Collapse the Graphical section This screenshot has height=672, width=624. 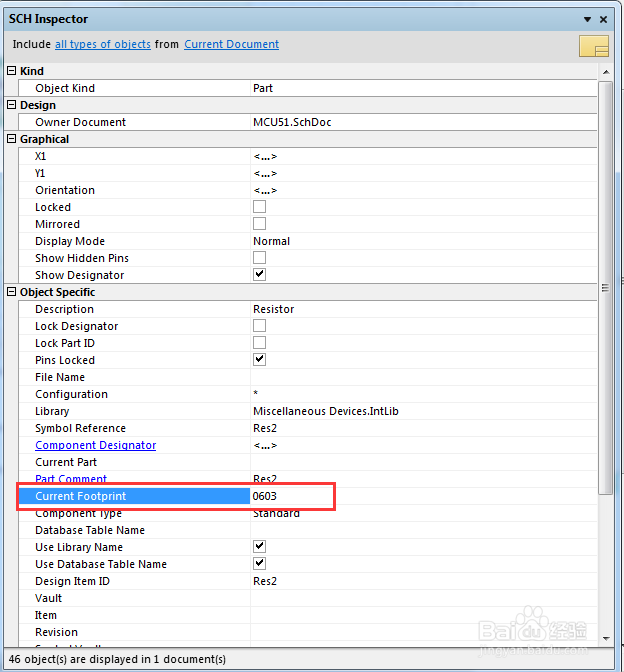tap(12, 139)
